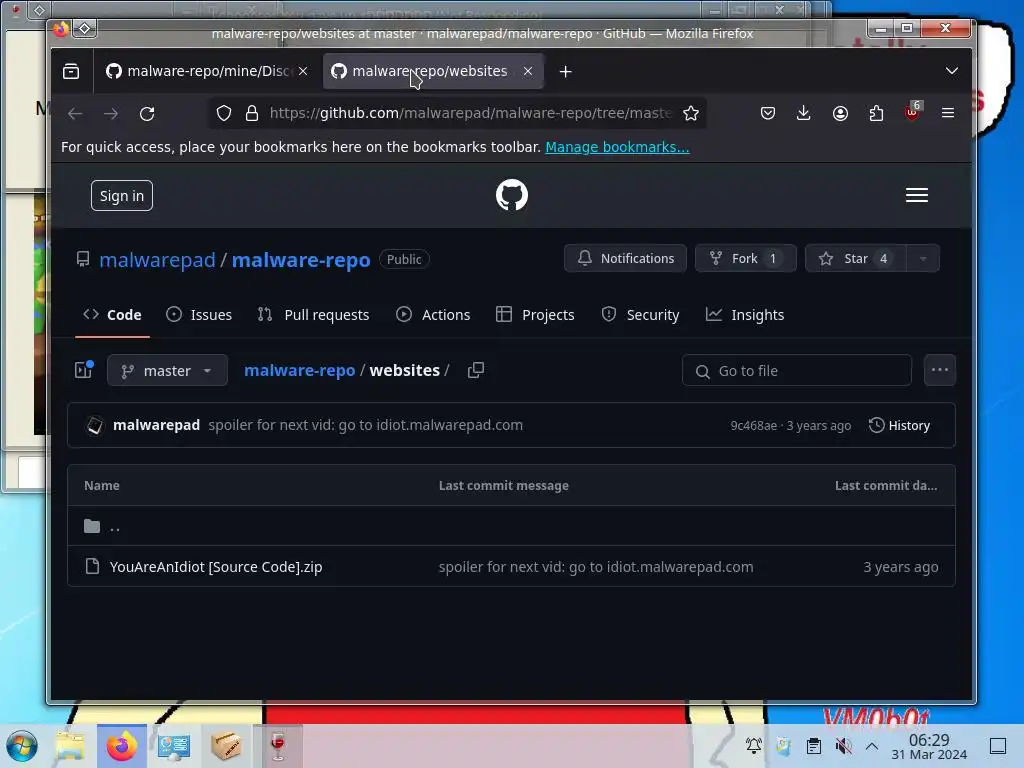Screen dimensions: 1024x768
Task: Open latest commit message link
Action: 366,425
